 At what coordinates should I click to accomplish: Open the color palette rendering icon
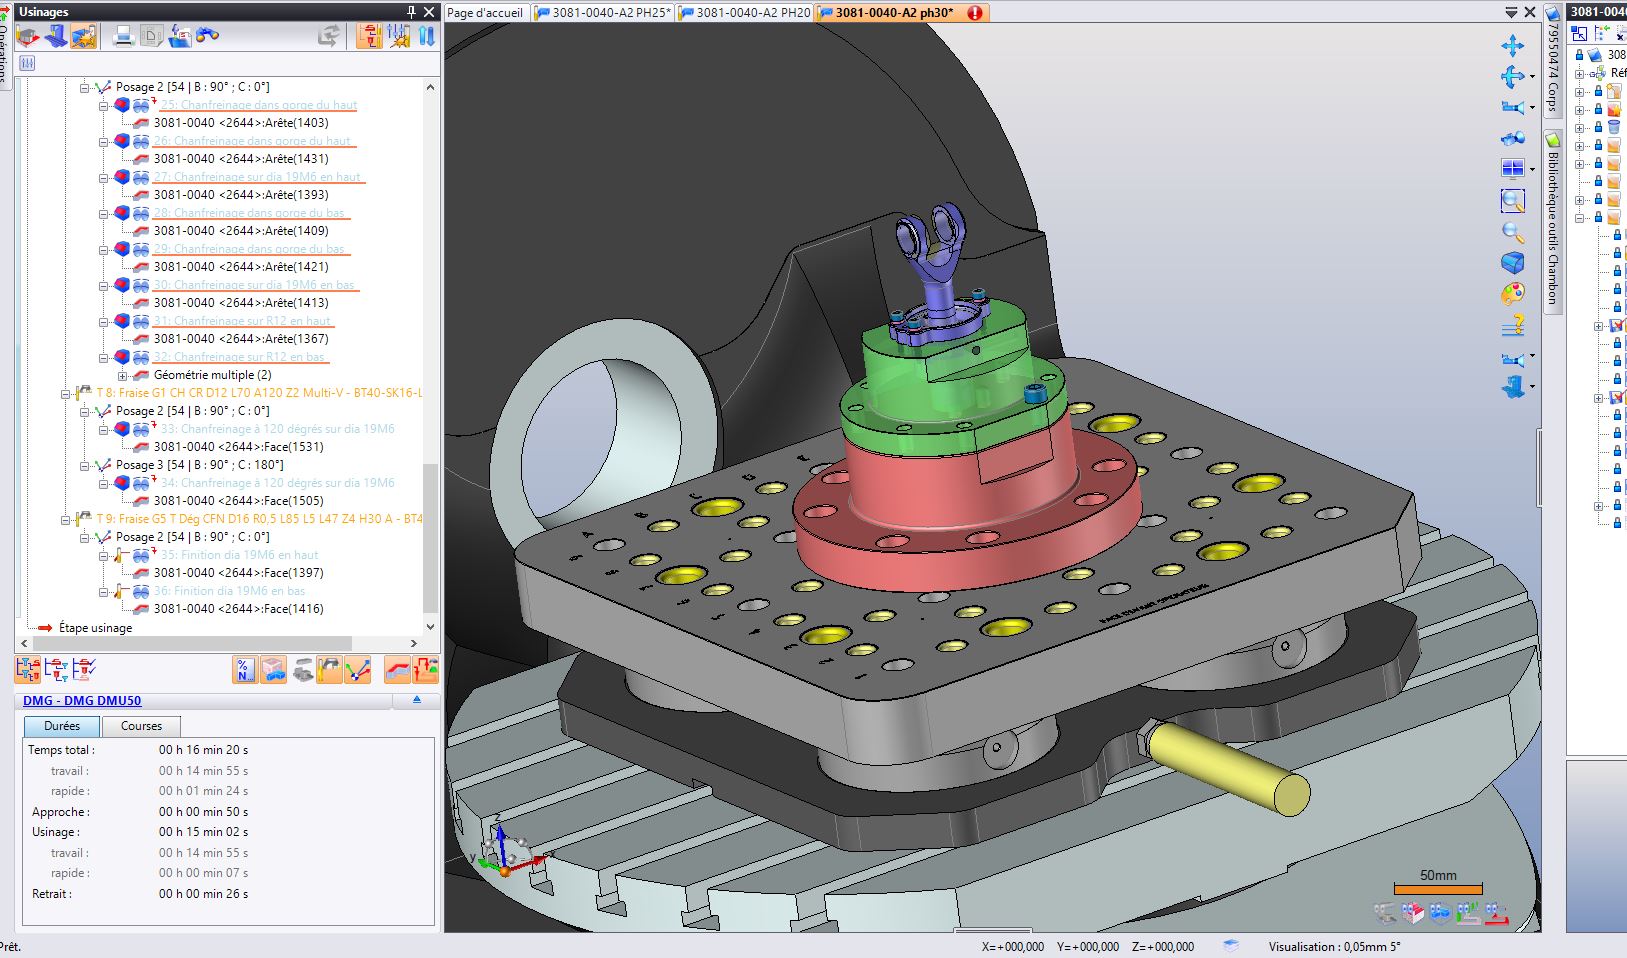pos(1512,294)
